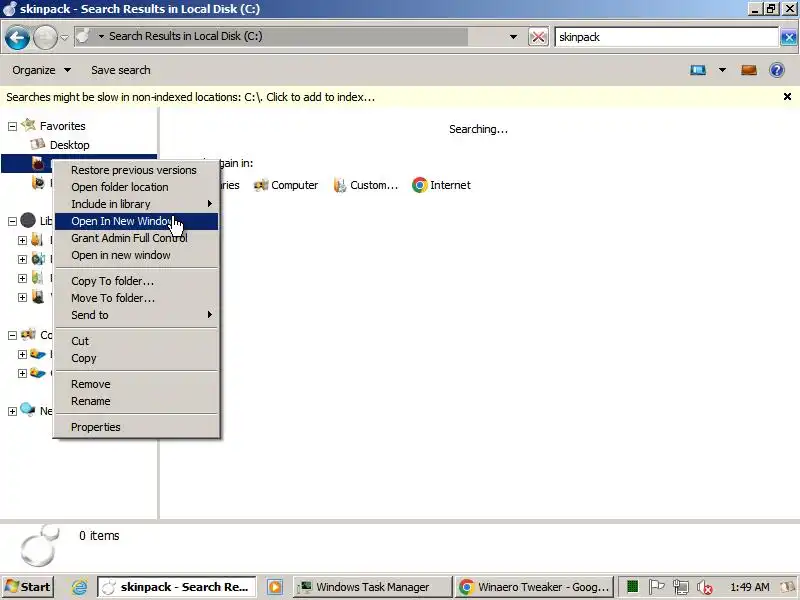Viewport: 800px width, 600px height.
Task: Choose Restore previous versions
Action: [x=134, y=170]
